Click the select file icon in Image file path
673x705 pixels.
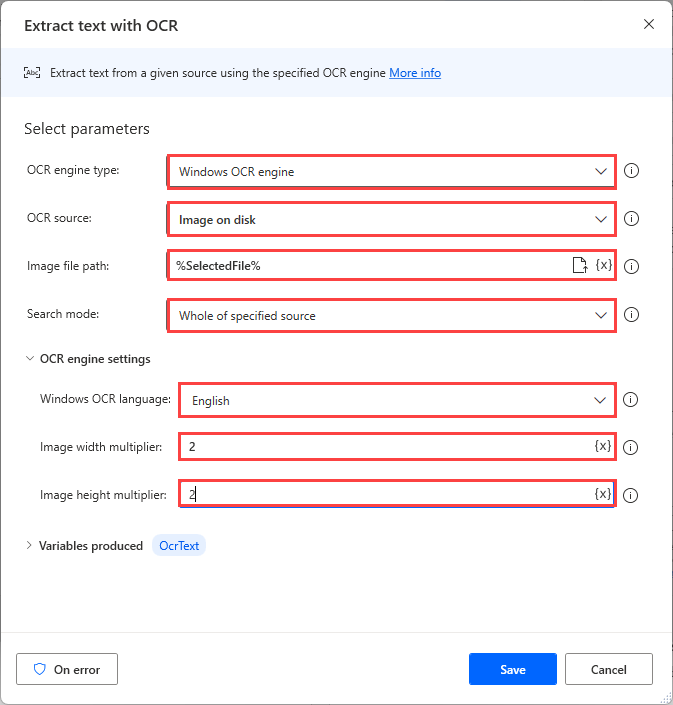(x=578, y=265)
